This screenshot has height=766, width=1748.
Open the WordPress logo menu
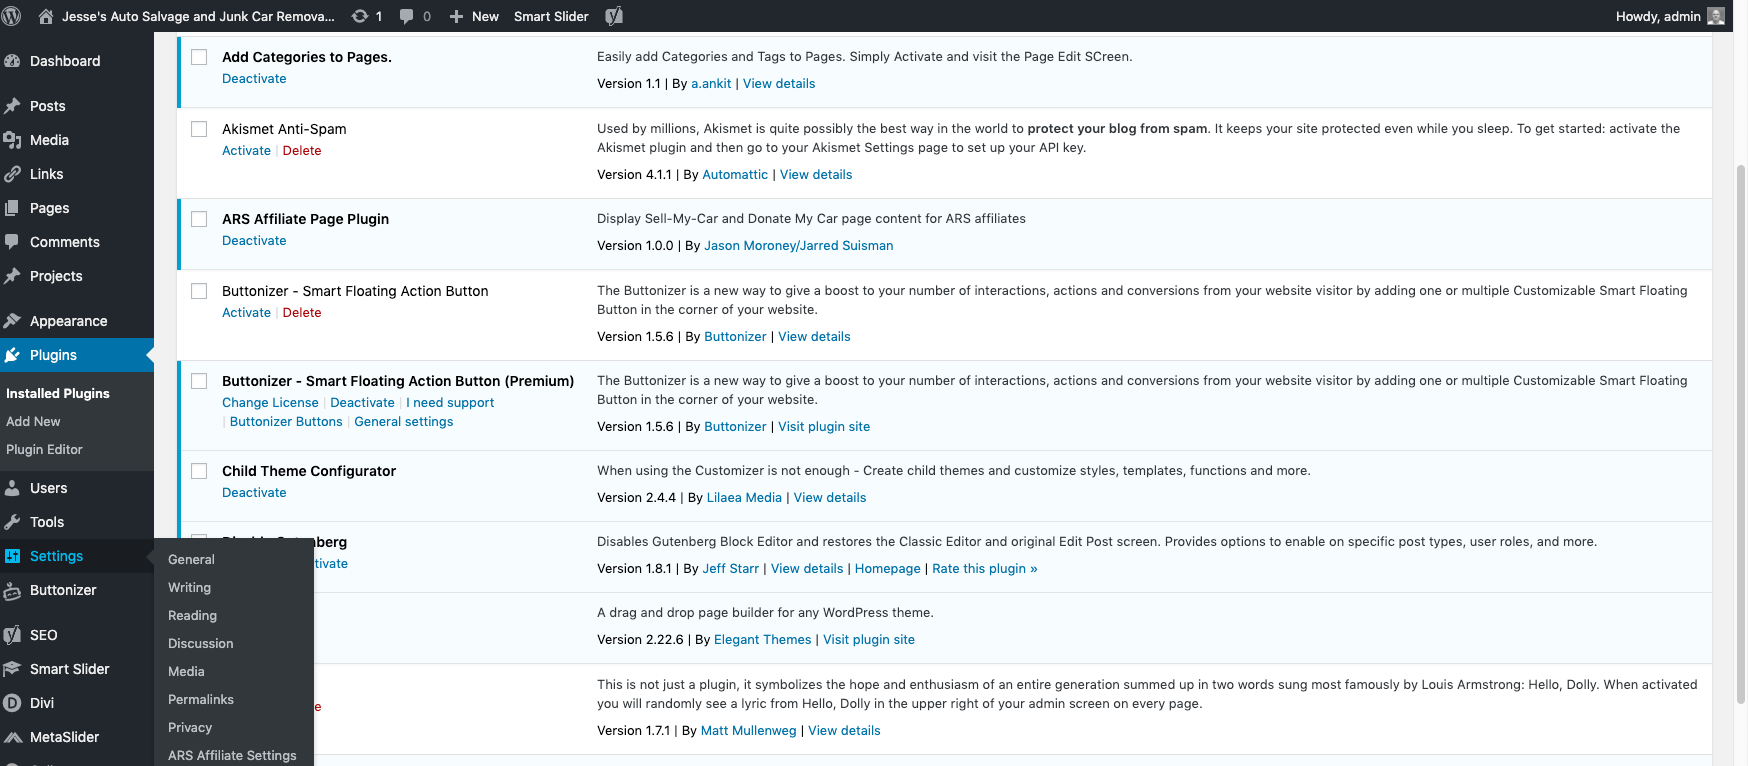pos(12,16)
